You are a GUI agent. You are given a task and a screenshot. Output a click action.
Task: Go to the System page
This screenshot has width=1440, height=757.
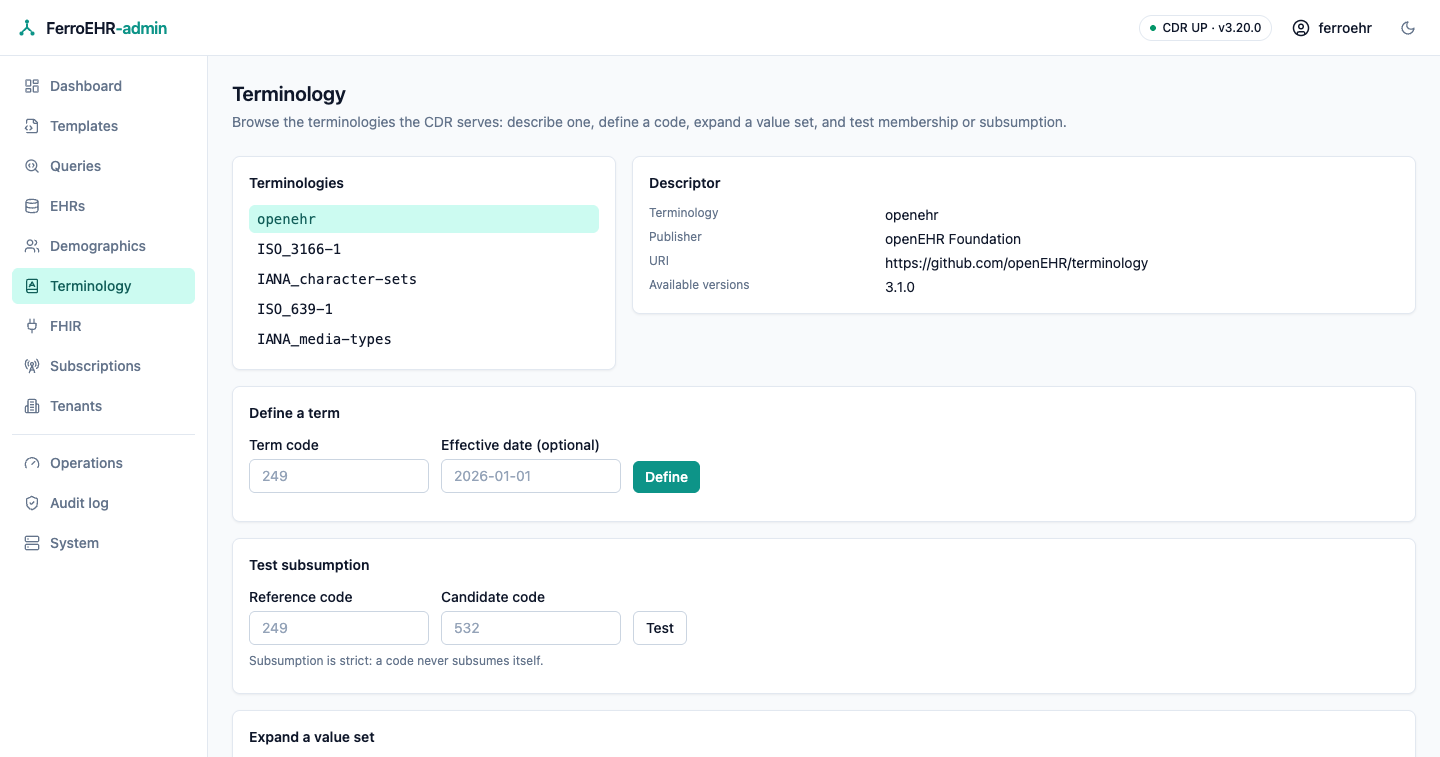(x=103, y=543)
